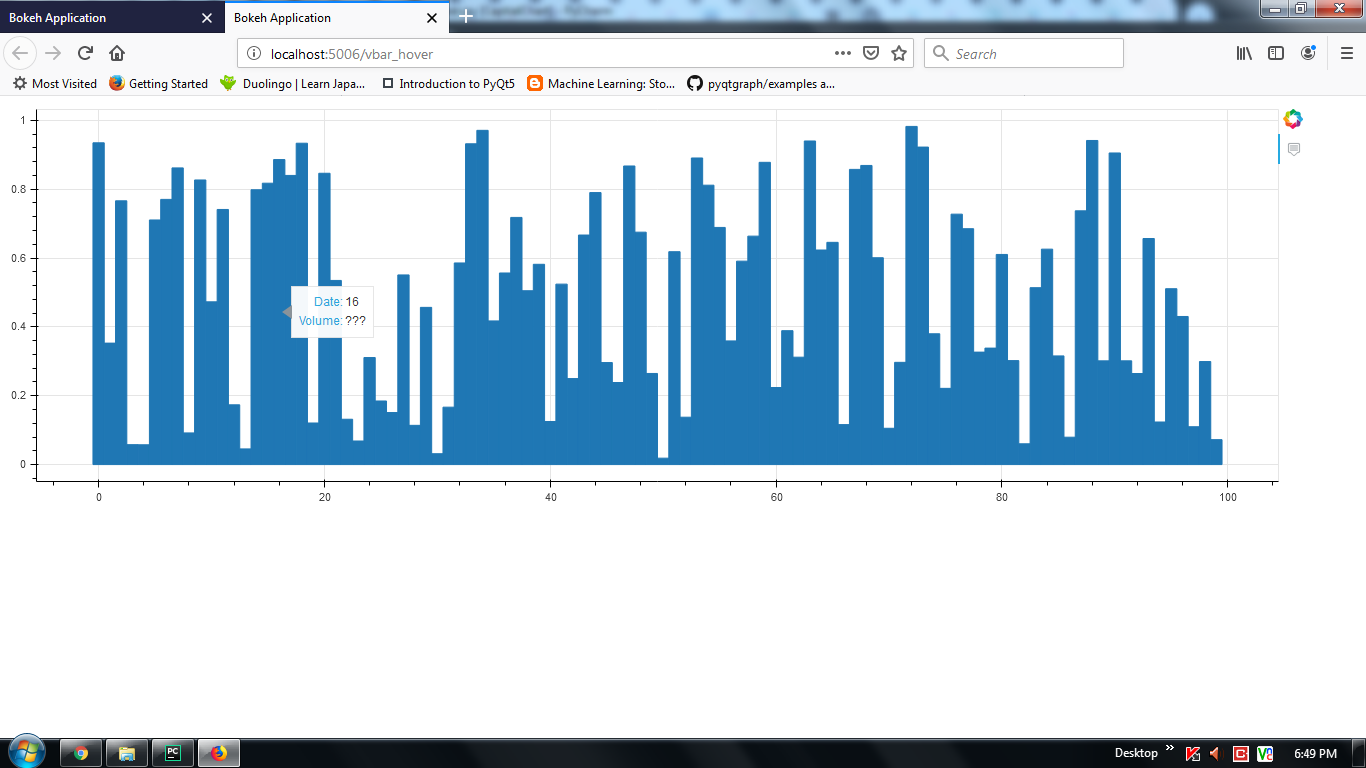Show site information for the localhost URL

pyautogui.click(x=253, y=53)
